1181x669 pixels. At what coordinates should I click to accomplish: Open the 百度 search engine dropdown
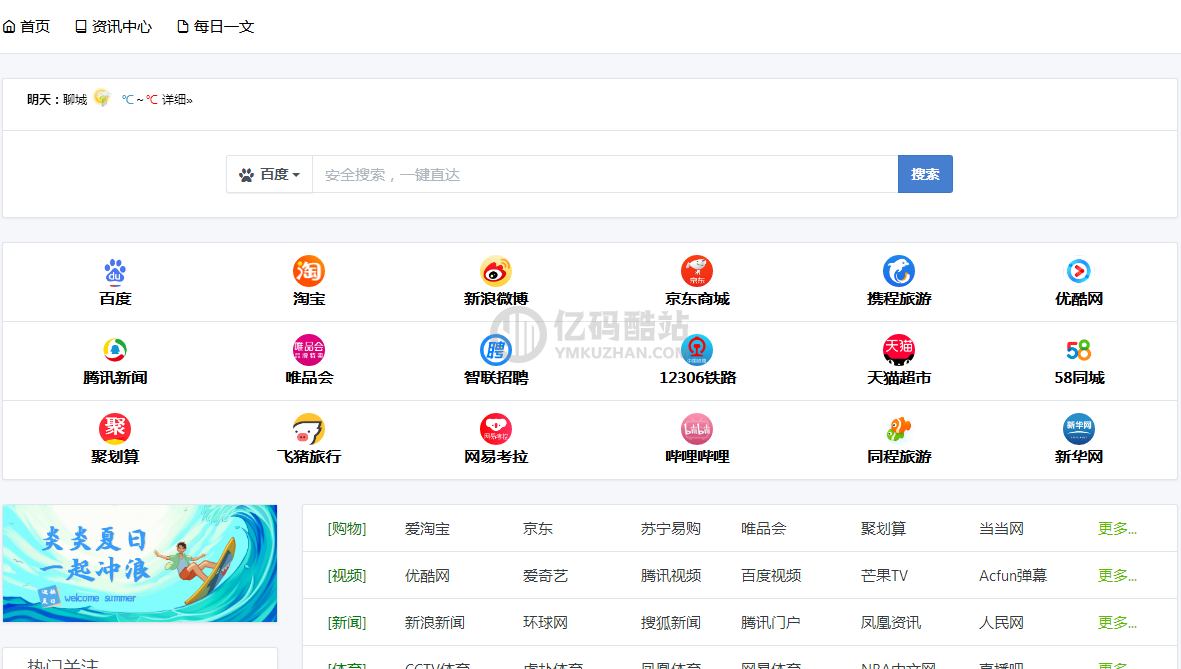pos(270,175)
